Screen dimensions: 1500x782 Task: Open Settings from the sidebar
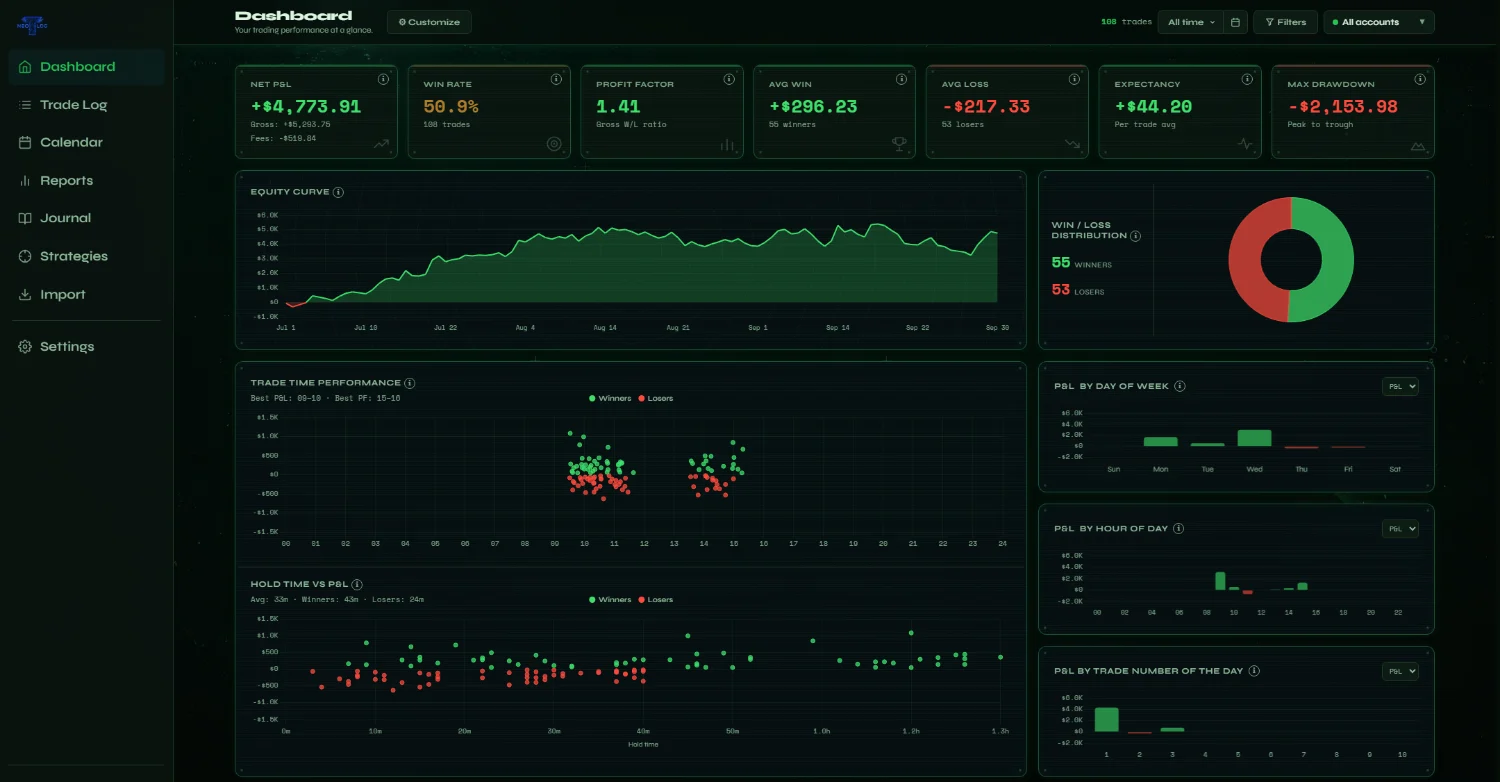(86, 347)
